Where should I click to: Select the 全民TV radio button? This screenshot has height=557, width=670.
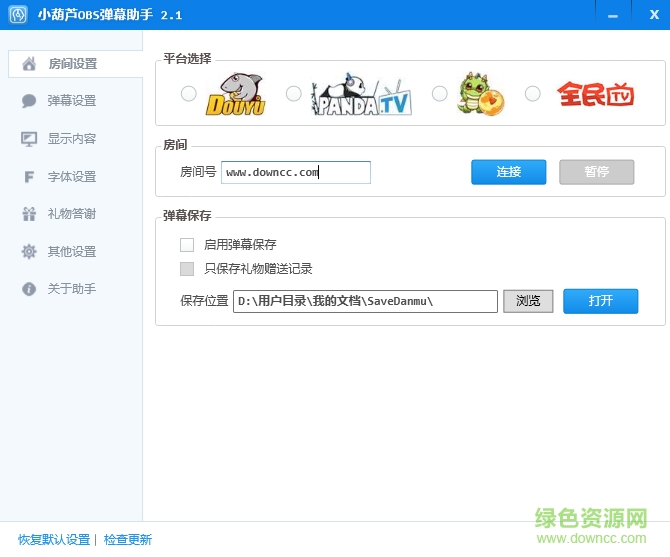click(532, 94)
